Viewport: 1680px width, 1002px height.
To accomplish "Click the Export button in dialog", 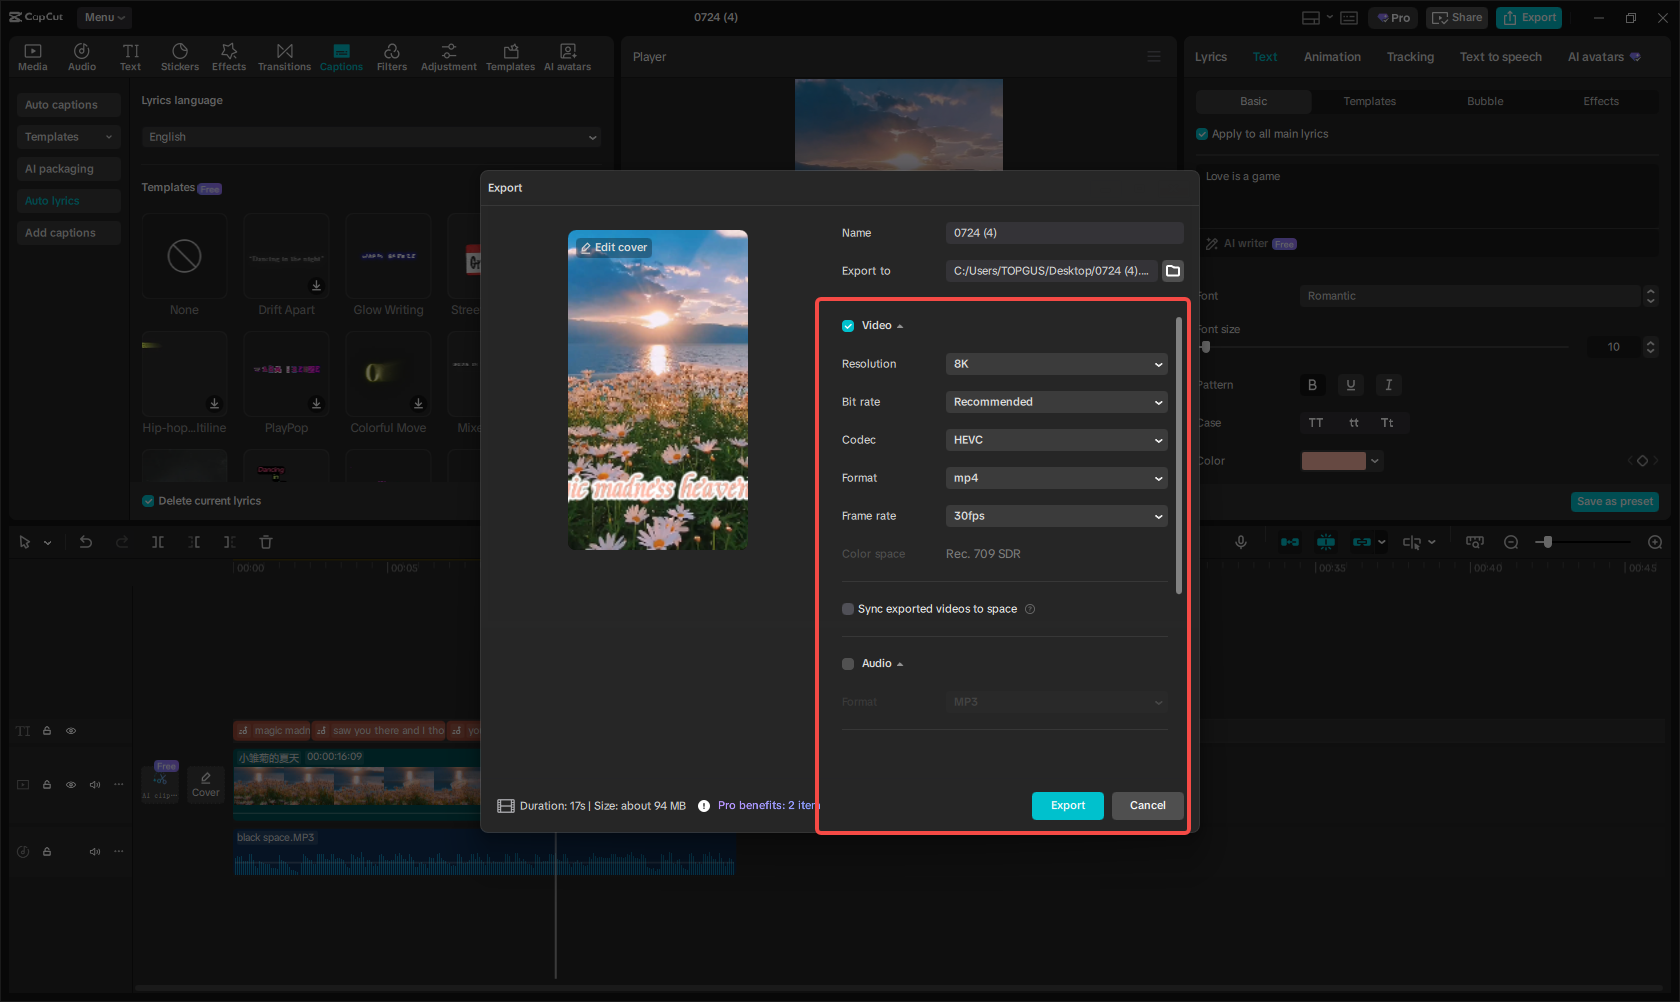I will 1067,805.
